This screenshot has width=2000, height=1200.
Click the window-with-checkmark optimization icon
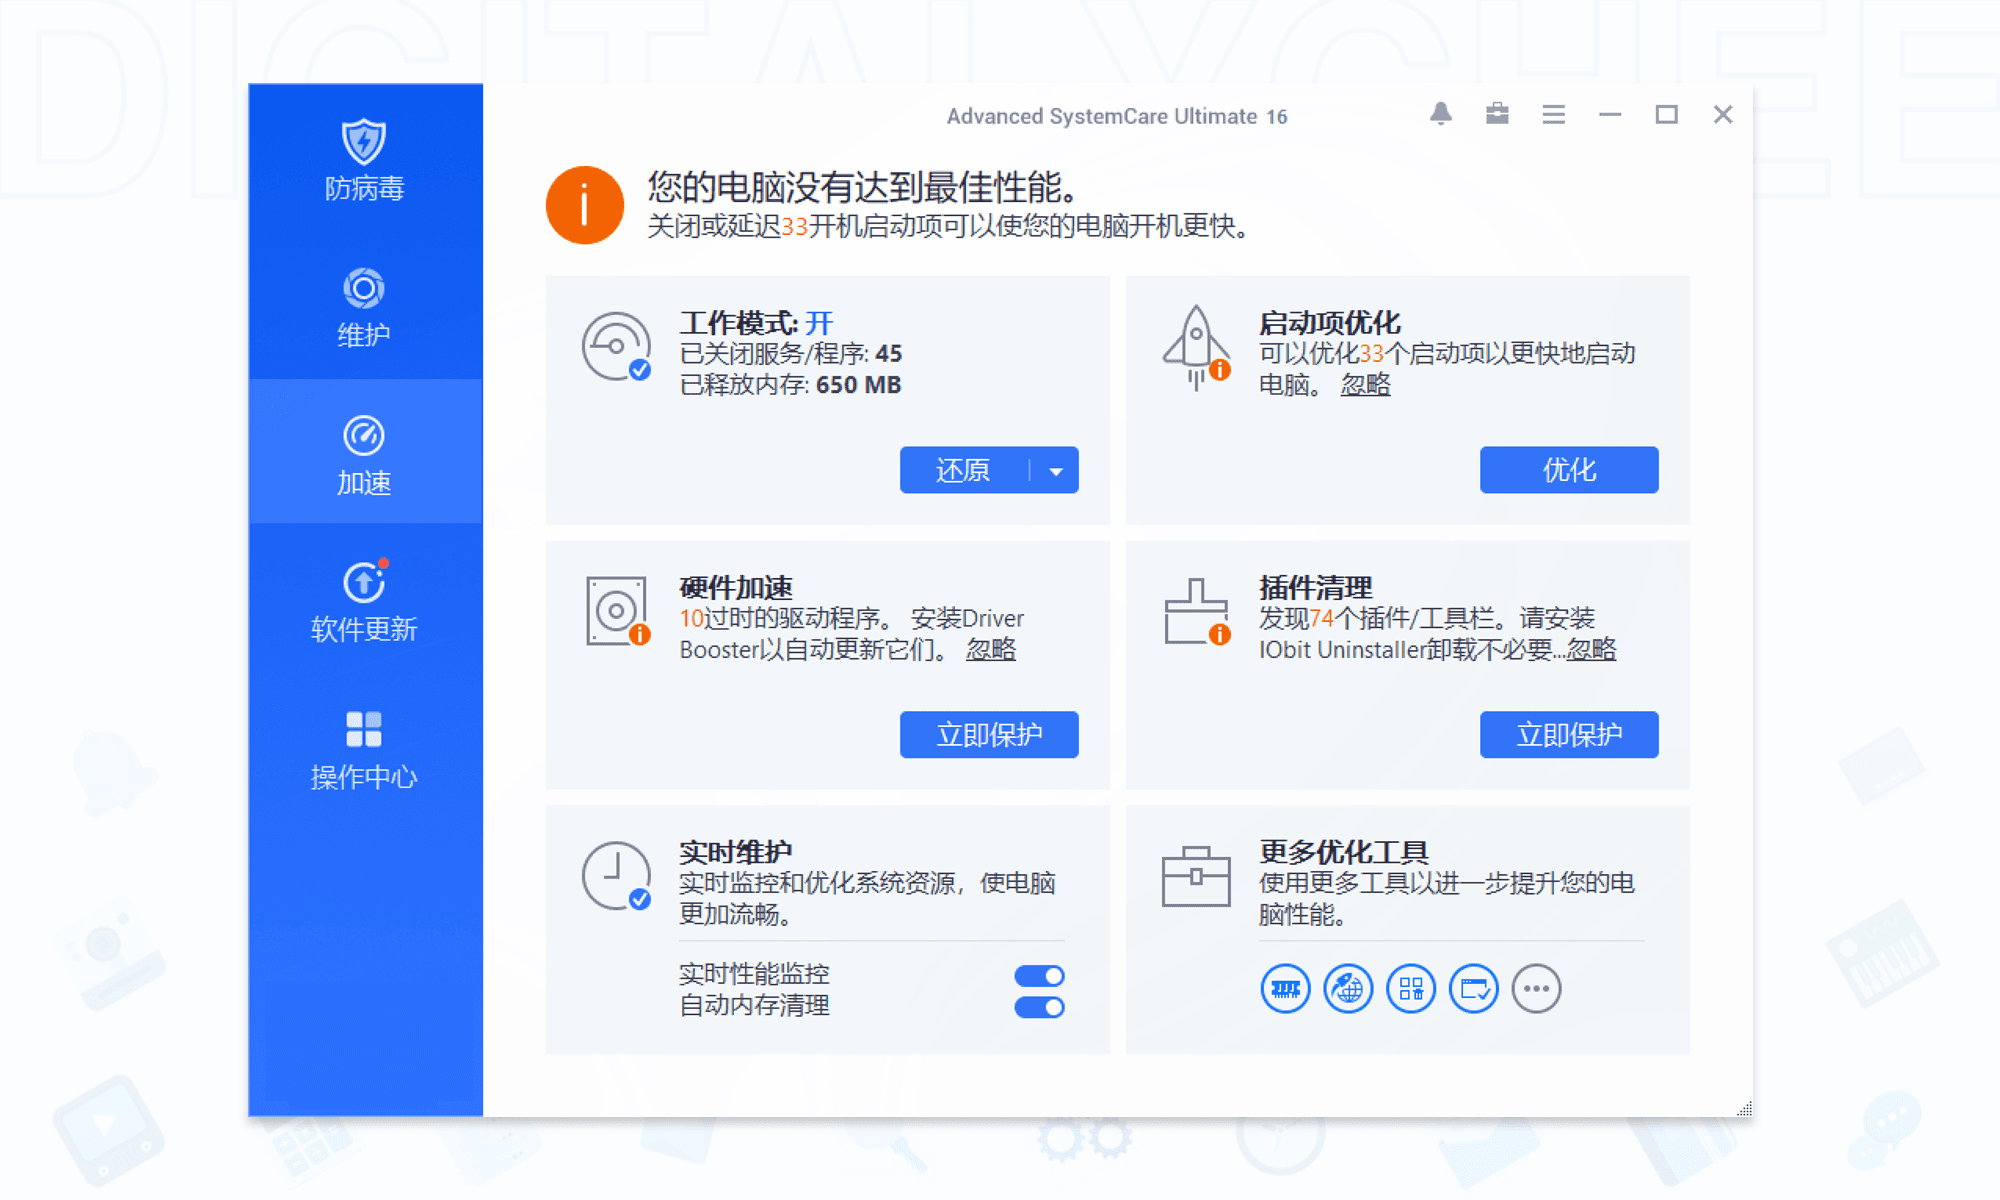(x=1473, y=988)
